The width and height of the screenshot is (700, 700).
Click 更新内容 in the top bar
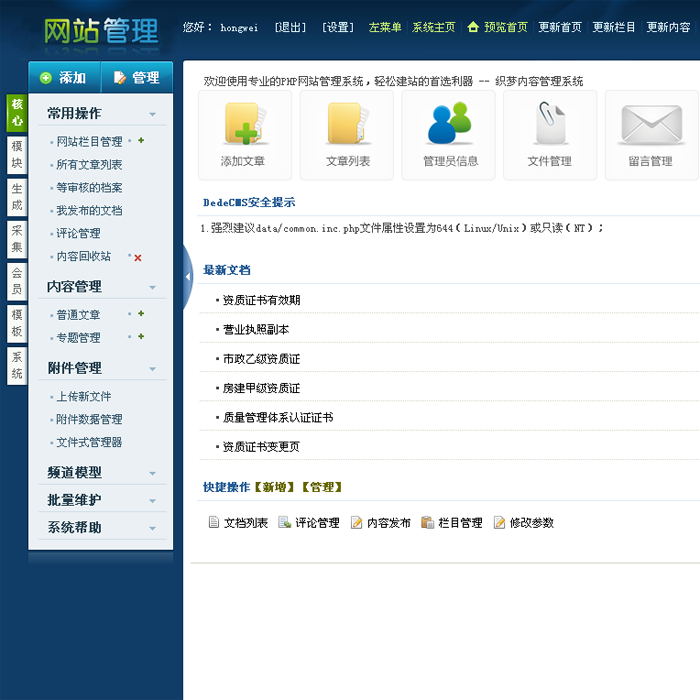(x=668, y=27)
